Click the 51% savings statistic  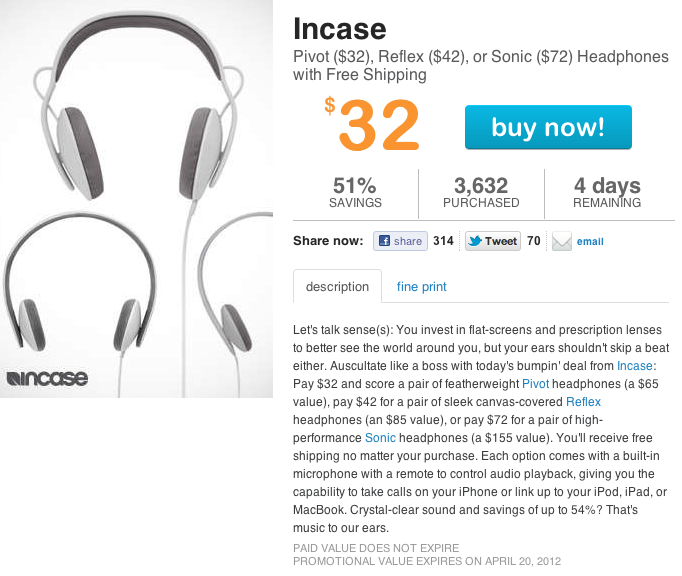point(355,192)
